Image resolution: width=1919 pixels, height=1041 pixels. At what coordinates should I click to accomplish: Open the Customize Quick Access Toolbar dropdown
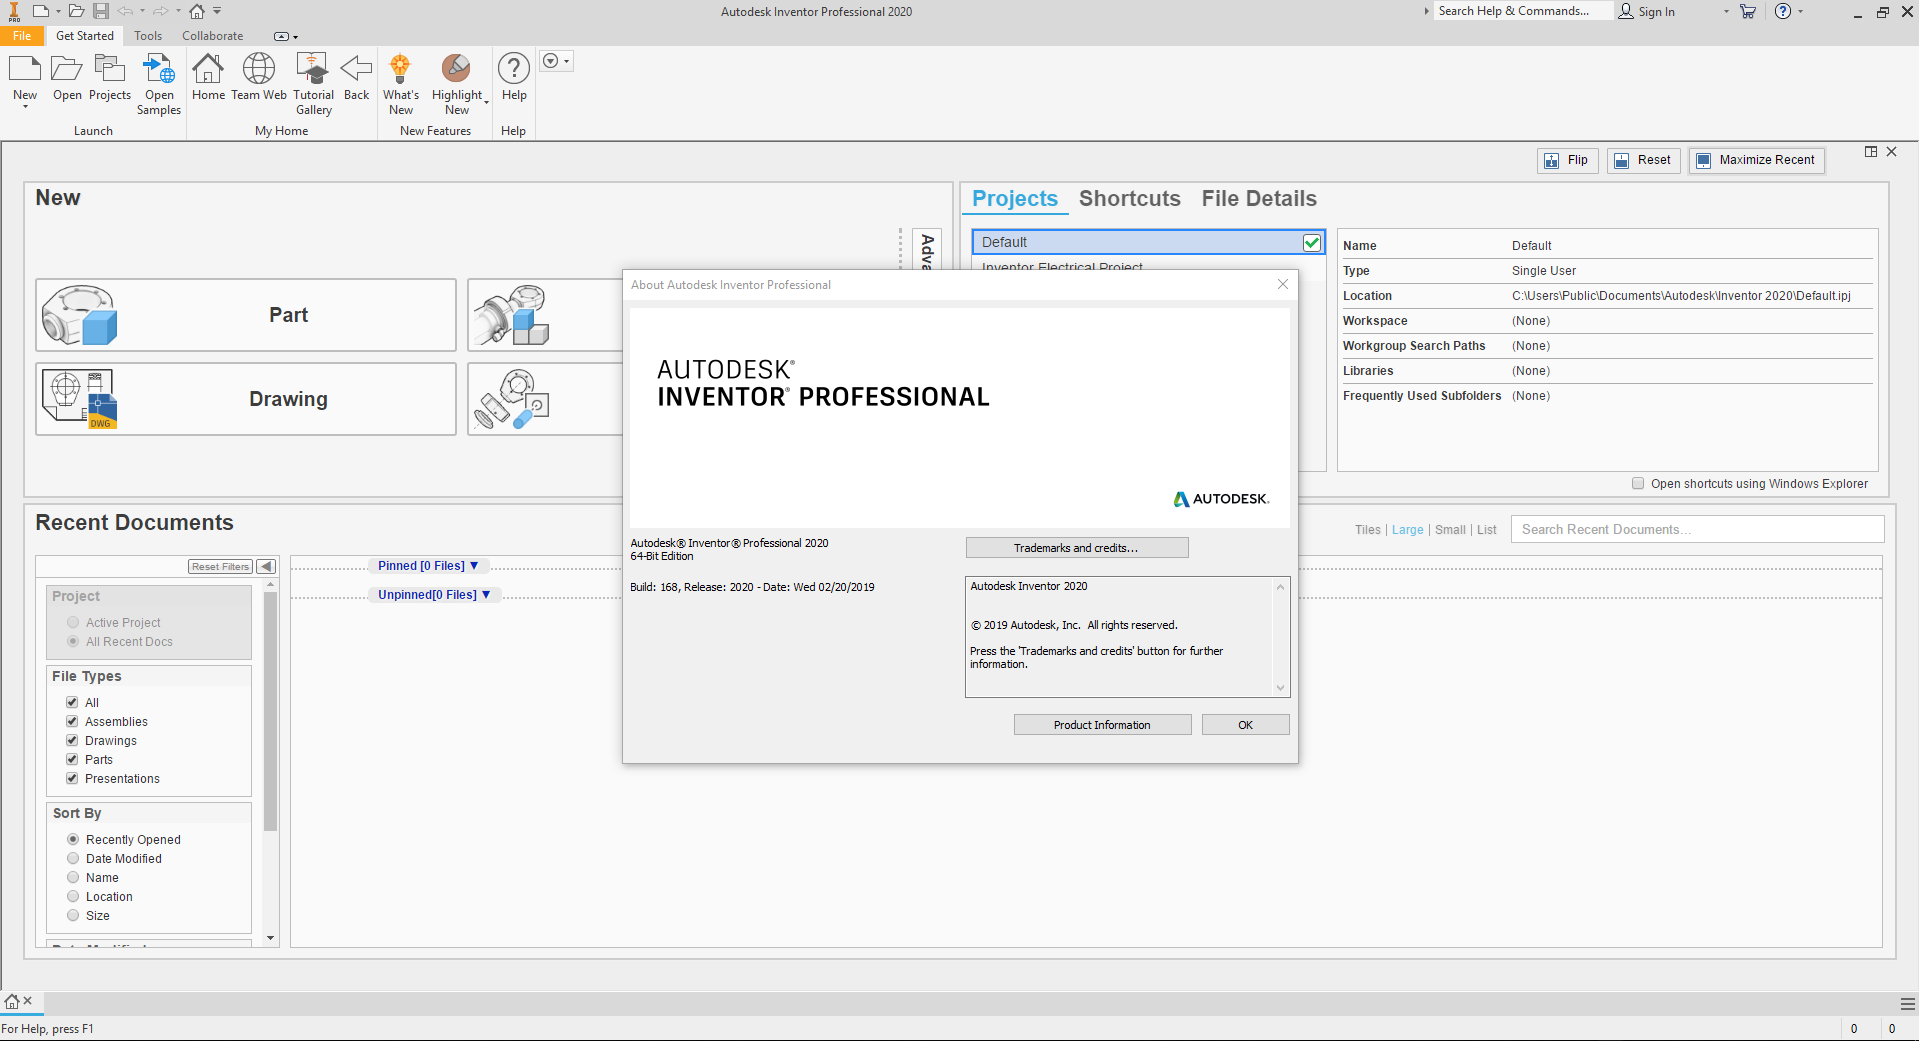click(x=217, y=11)
